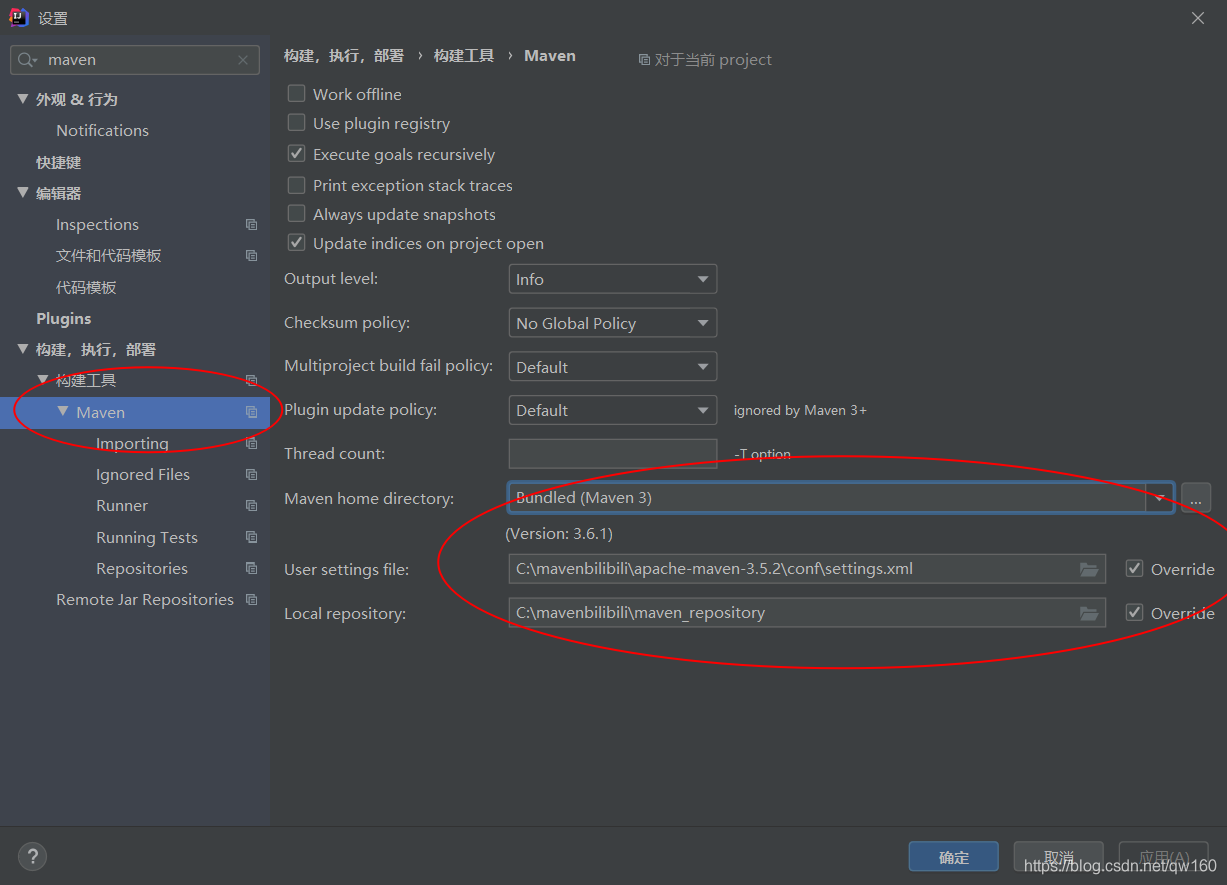Click 取消 button to cancel
Image resolution: width=1227 pixels, height=885 pixels.
[x=1058, y=857]
